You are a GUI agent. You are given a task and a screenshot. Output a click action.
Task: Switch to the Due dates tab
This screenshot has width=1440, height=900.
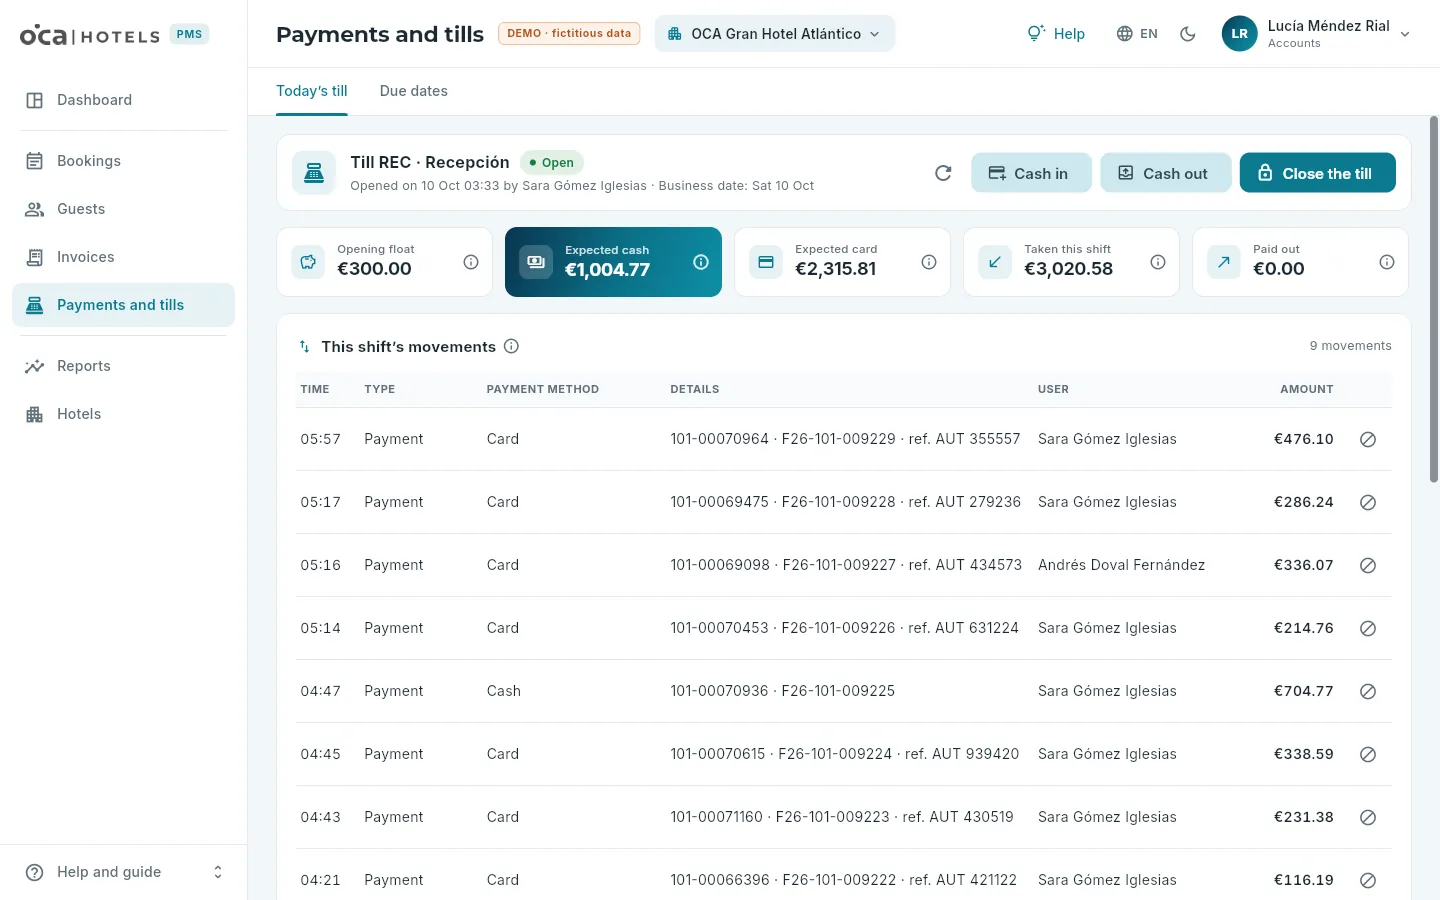click(414, 91)
